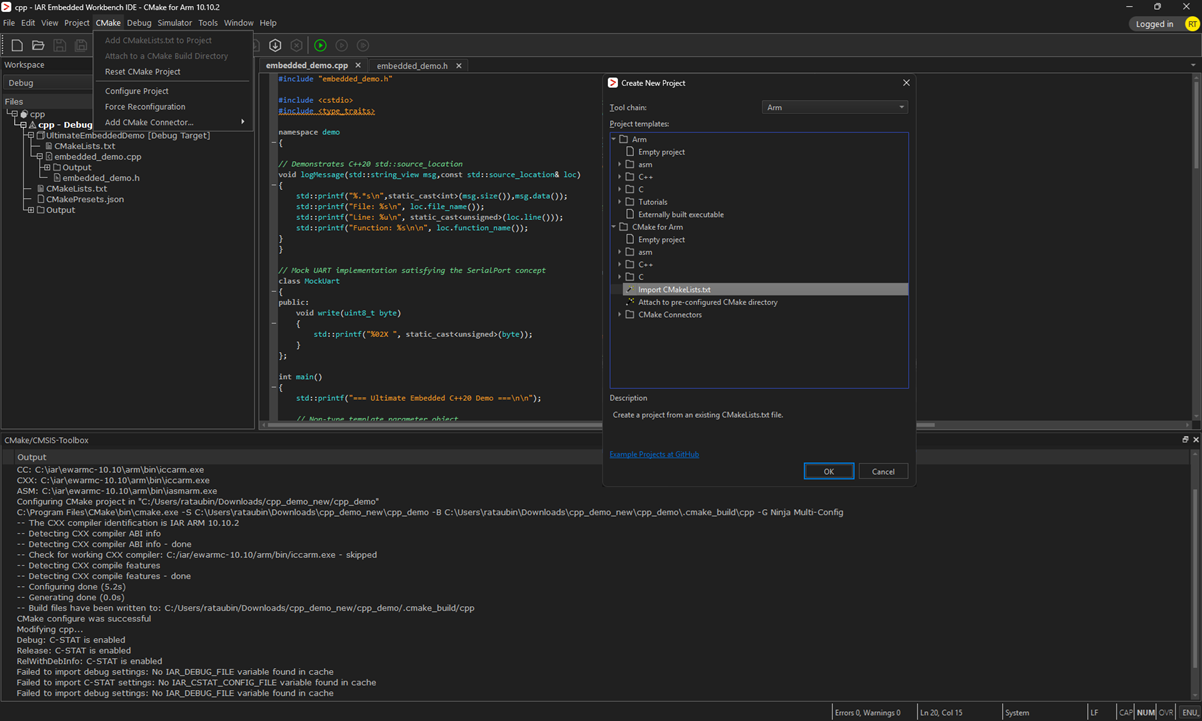
Task: Click the New Document toolbar icon
Action: (x=17, y=45)
